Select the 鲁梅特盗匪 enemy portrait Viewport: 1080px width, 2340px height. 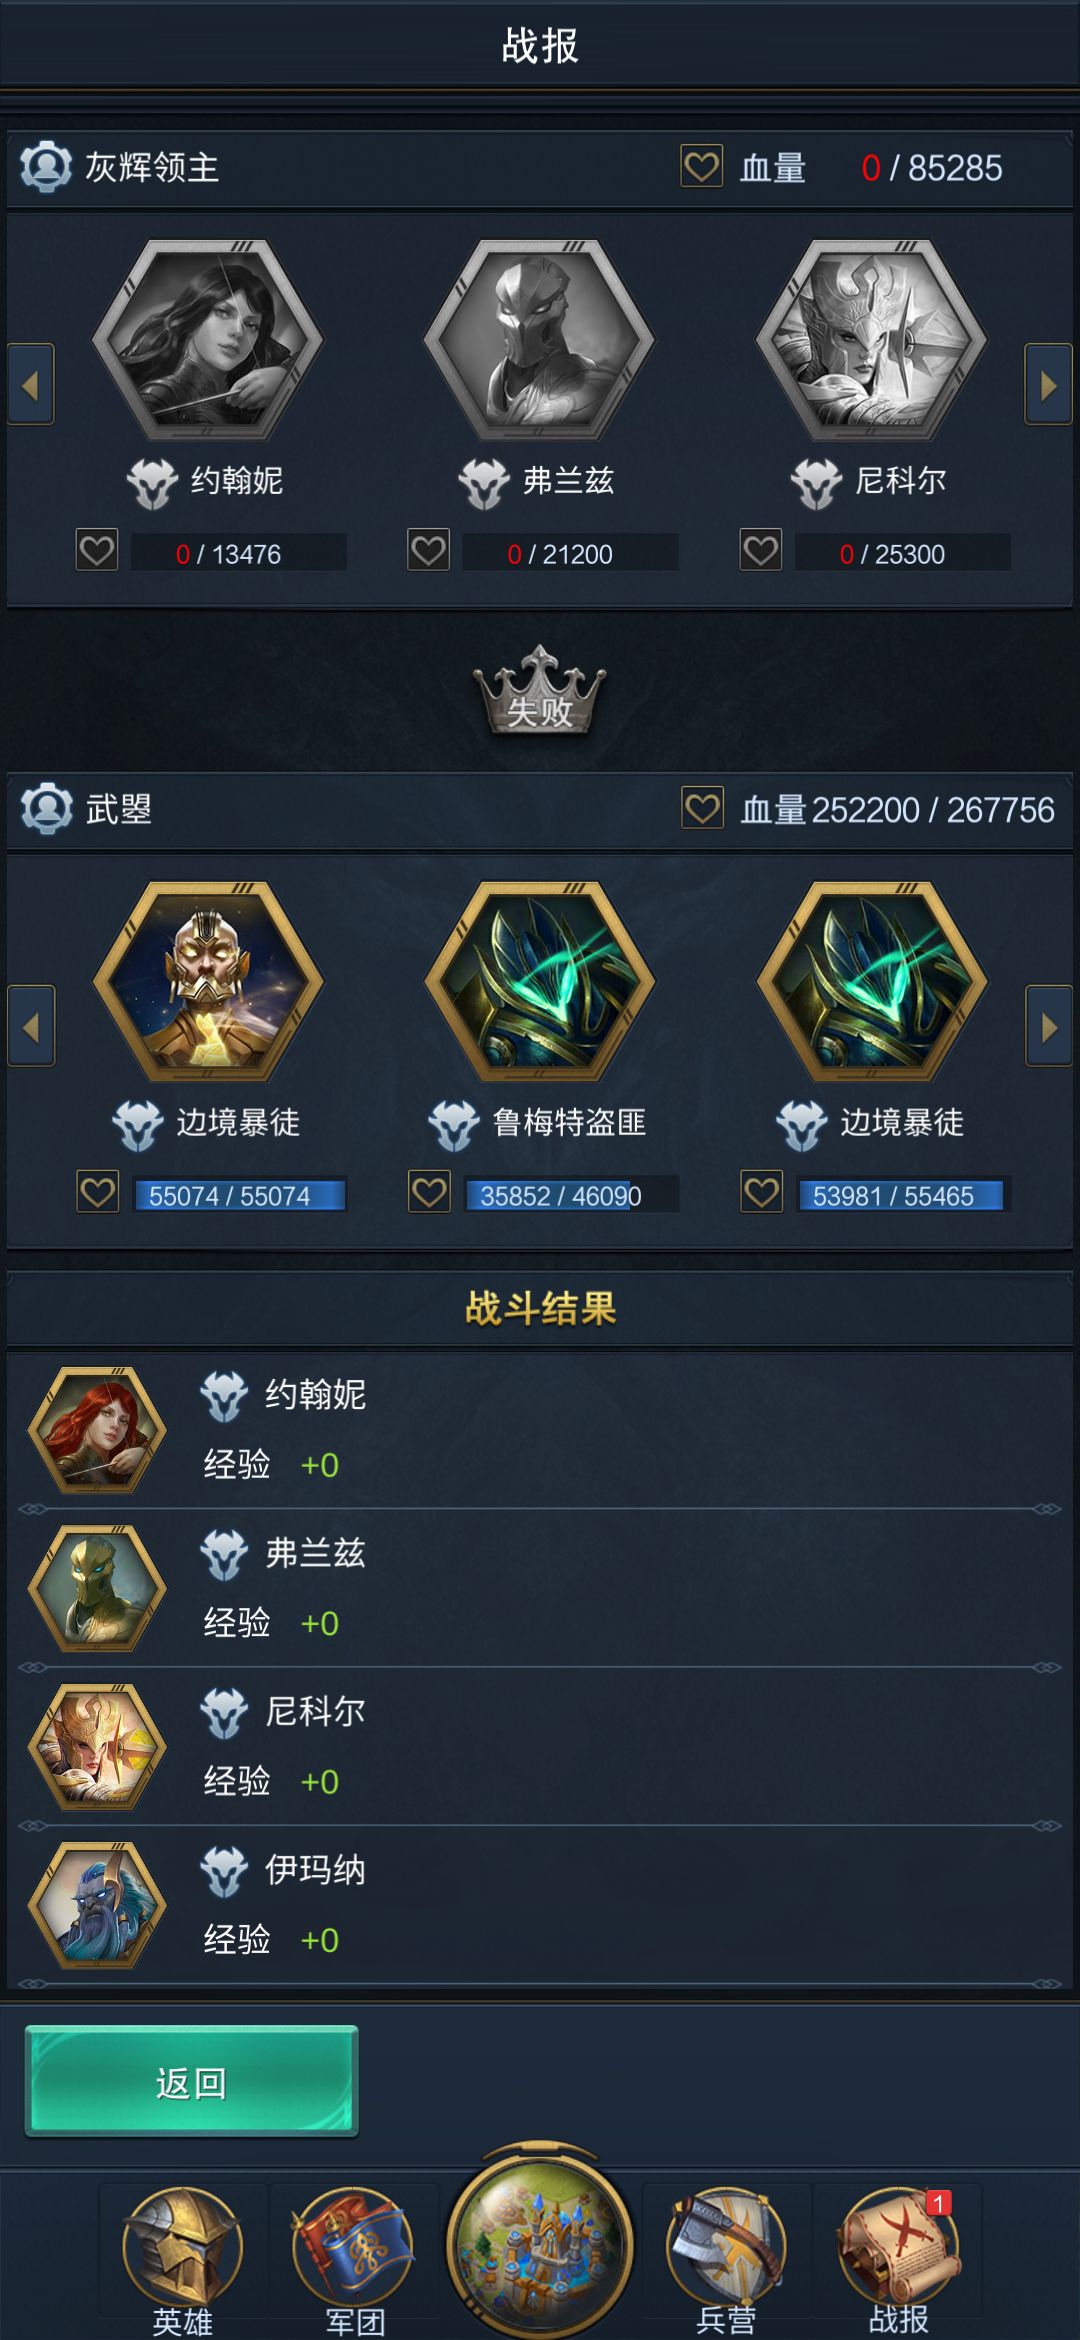pos(539,981)
